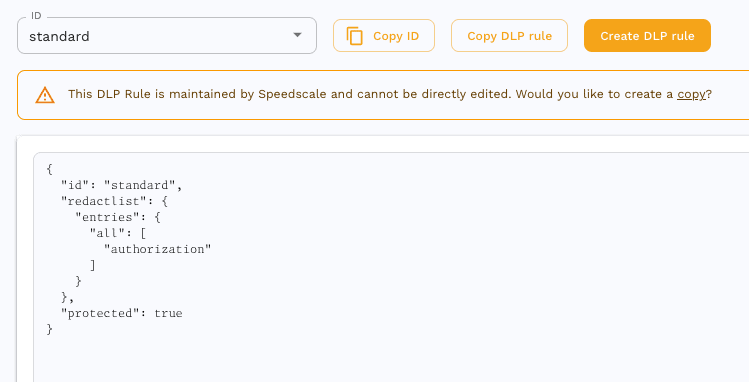The image size is (749, 382).
Task: Click the closing square bracket of the all array
Action: click(x=93, y=265)
